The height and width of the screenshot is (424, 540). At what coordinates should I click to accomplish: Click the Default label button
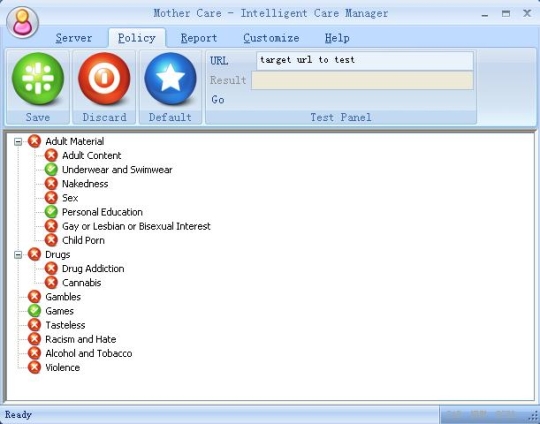(x=170, y=117)
